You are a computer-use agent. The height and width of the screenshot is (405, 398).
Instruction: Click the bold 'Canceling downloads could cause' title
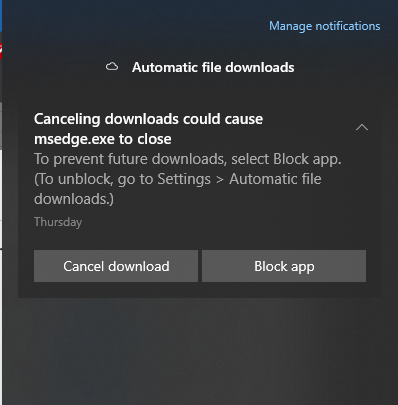[148, 119]
